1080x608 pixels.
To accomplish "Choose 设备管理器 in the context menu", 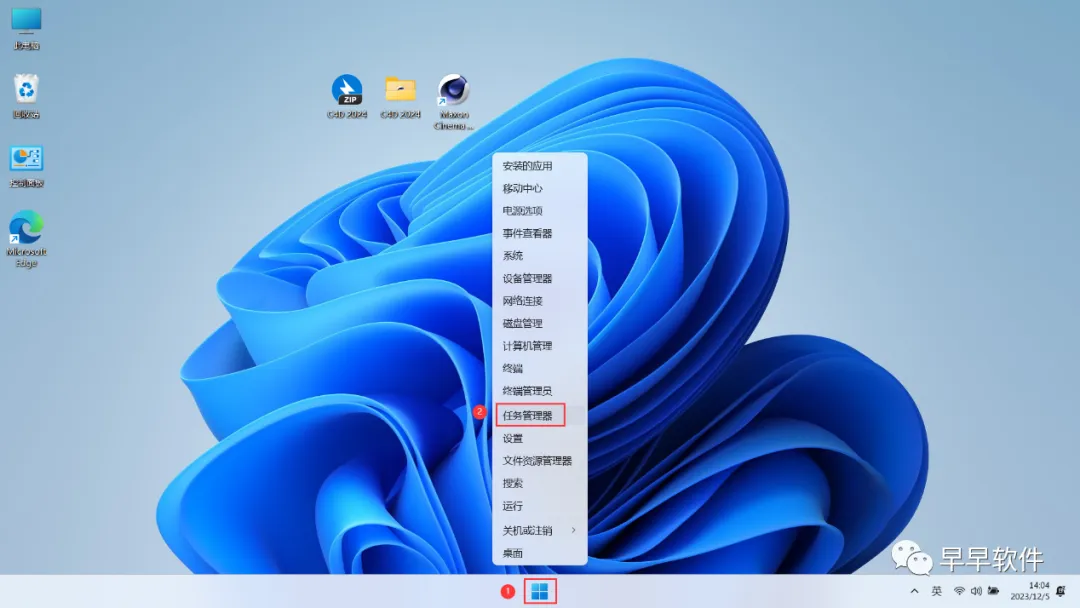I will (x=540, y=278).
